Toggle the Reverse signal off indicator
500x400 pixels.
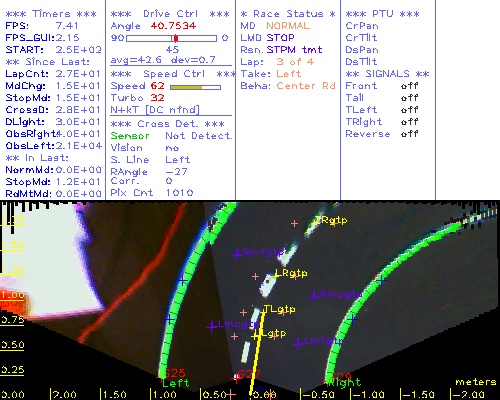coord(409,134)
